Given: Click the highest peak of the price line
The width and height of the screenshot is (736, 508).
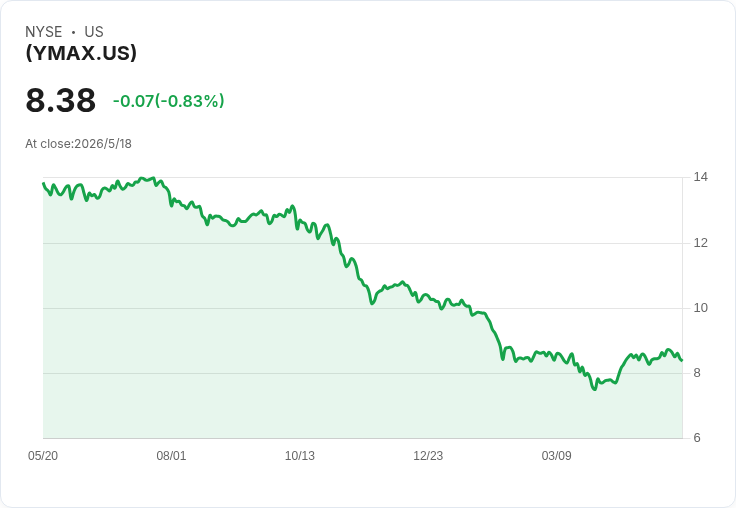Looking at the screenshot, I should click(x=153, y=178).
